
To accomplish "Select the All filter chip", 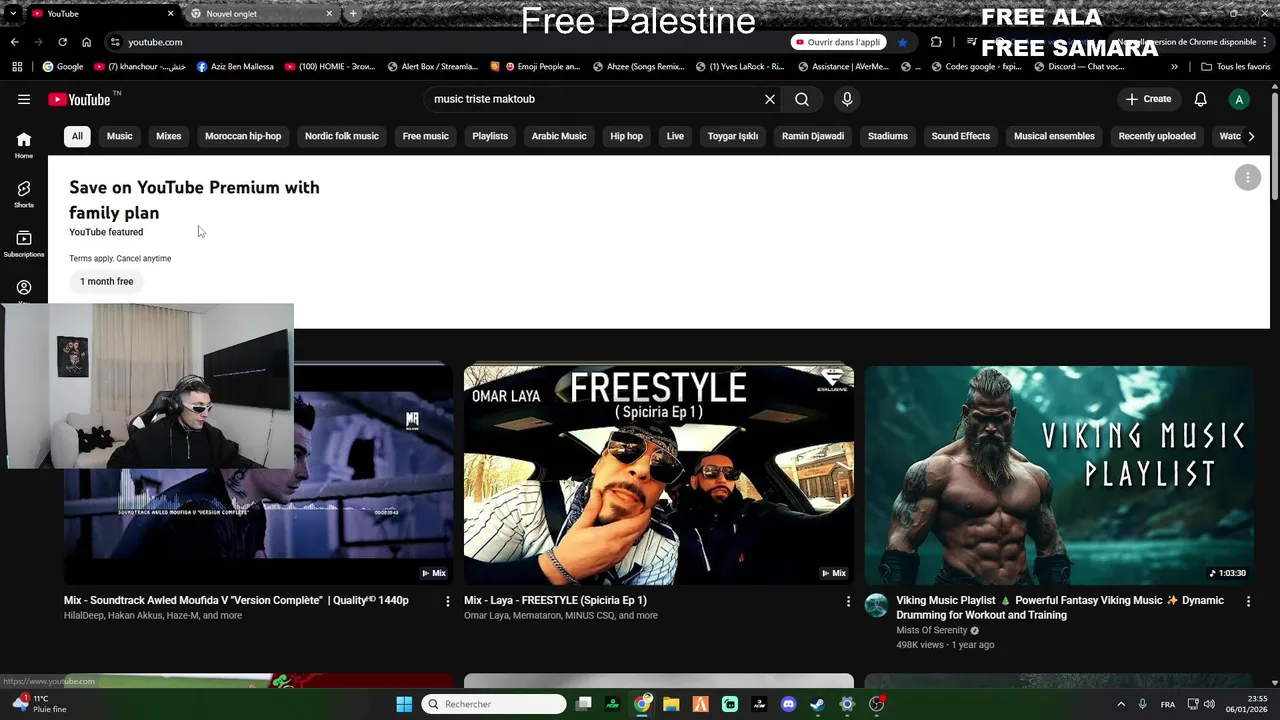I will click(x=77, y=136).
